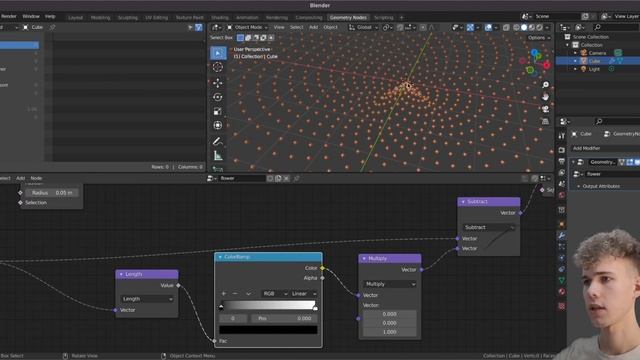Screen dimensions: 640x360
Task: Toggle X-ray mode in viewport header
Action: [x=506, y=27]
